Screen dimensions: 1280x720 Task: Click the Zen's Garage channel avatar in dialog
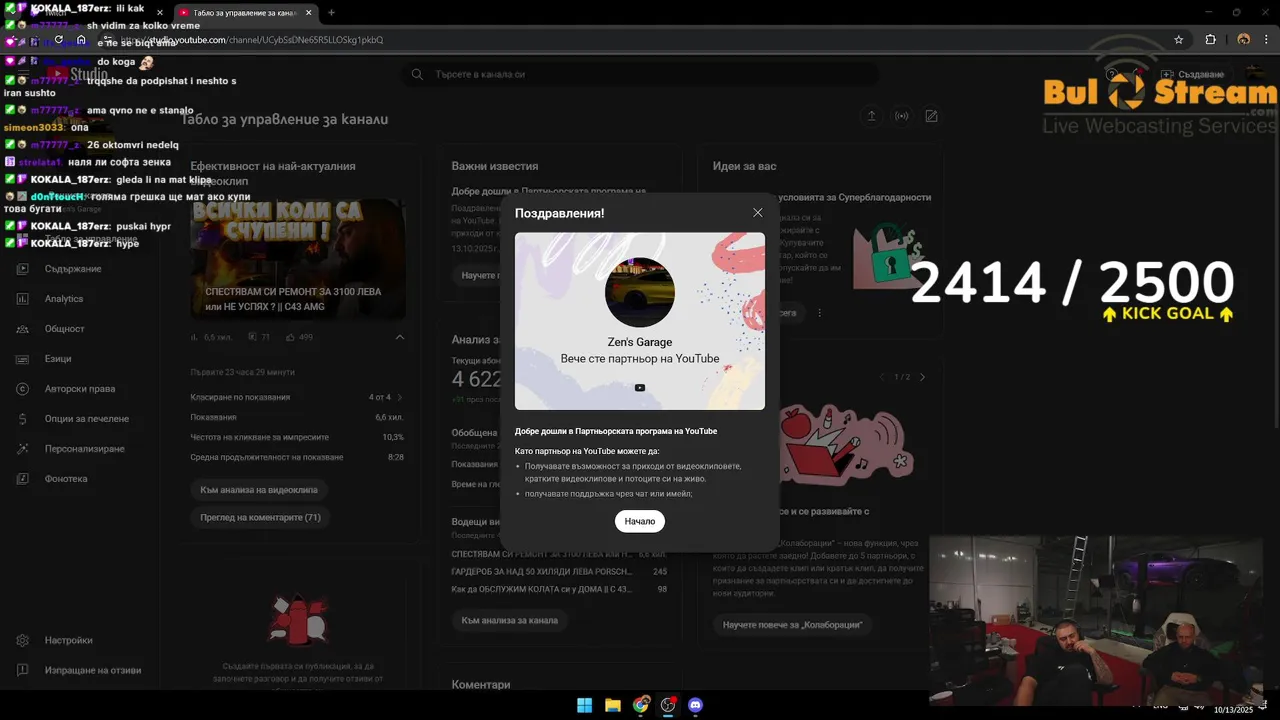click(x=640, y=292)
